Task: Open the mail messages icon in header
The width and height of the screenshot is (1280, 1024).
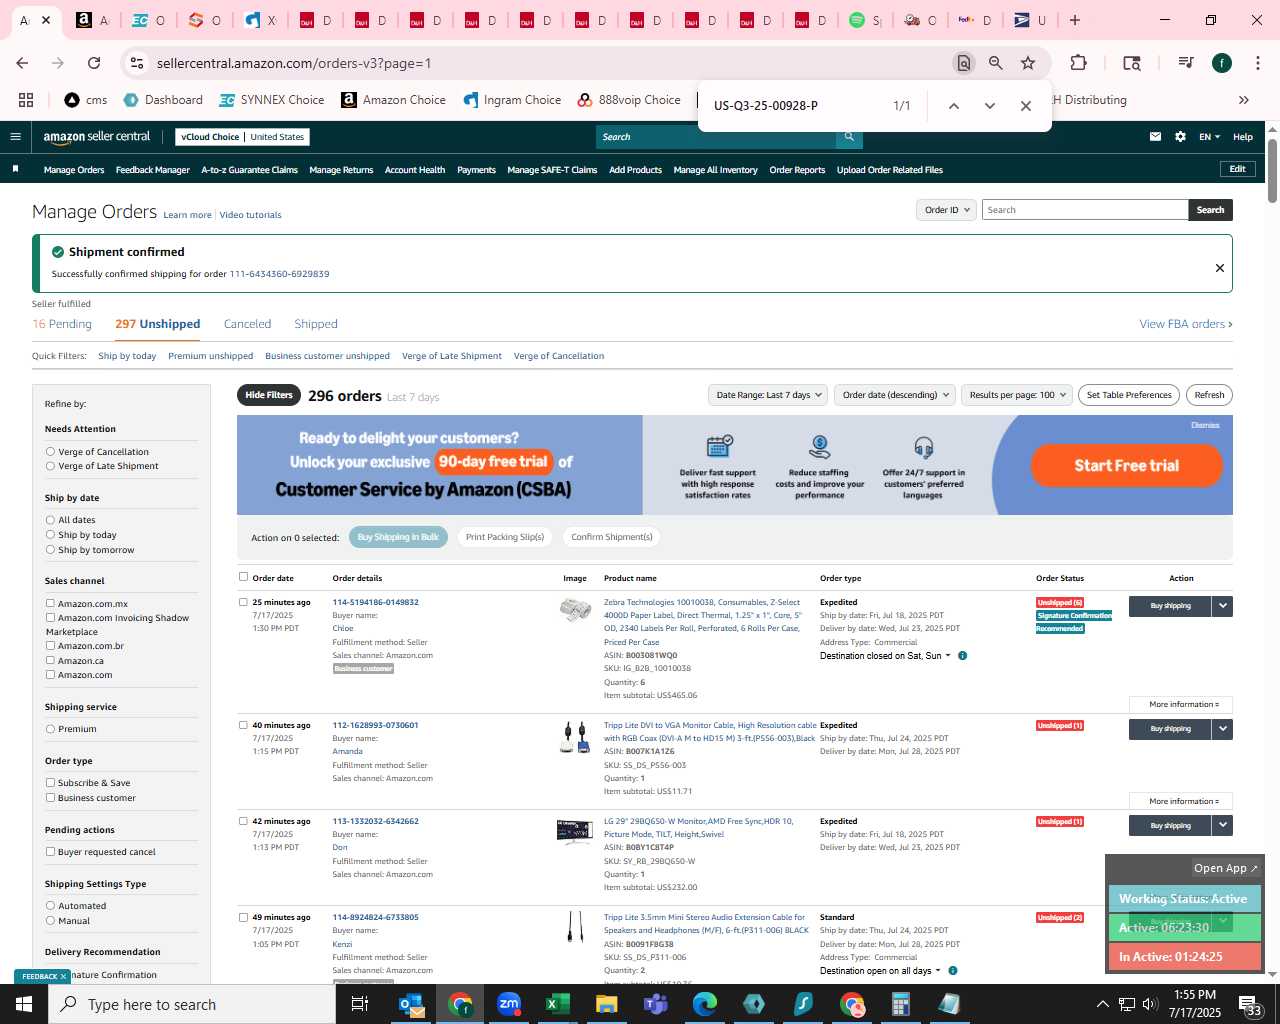Action: (1155, 137)
